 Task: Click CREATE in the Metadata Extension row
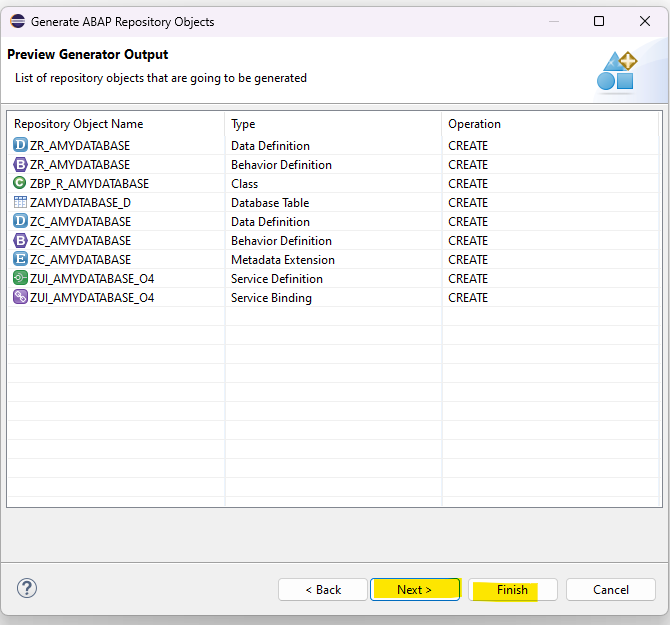tap(468, 260)
